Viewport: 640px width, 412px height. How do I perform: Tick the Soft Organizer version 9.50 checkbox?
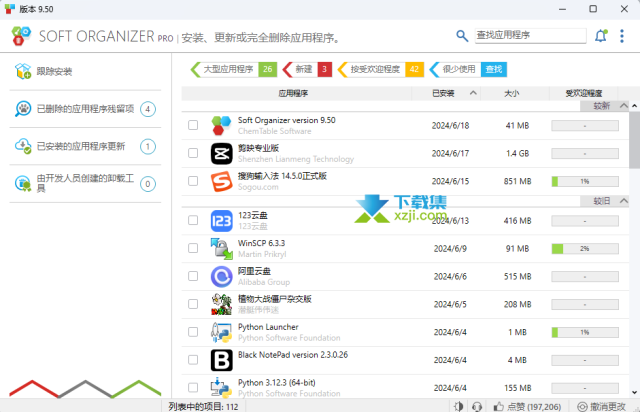coord(193,125)
